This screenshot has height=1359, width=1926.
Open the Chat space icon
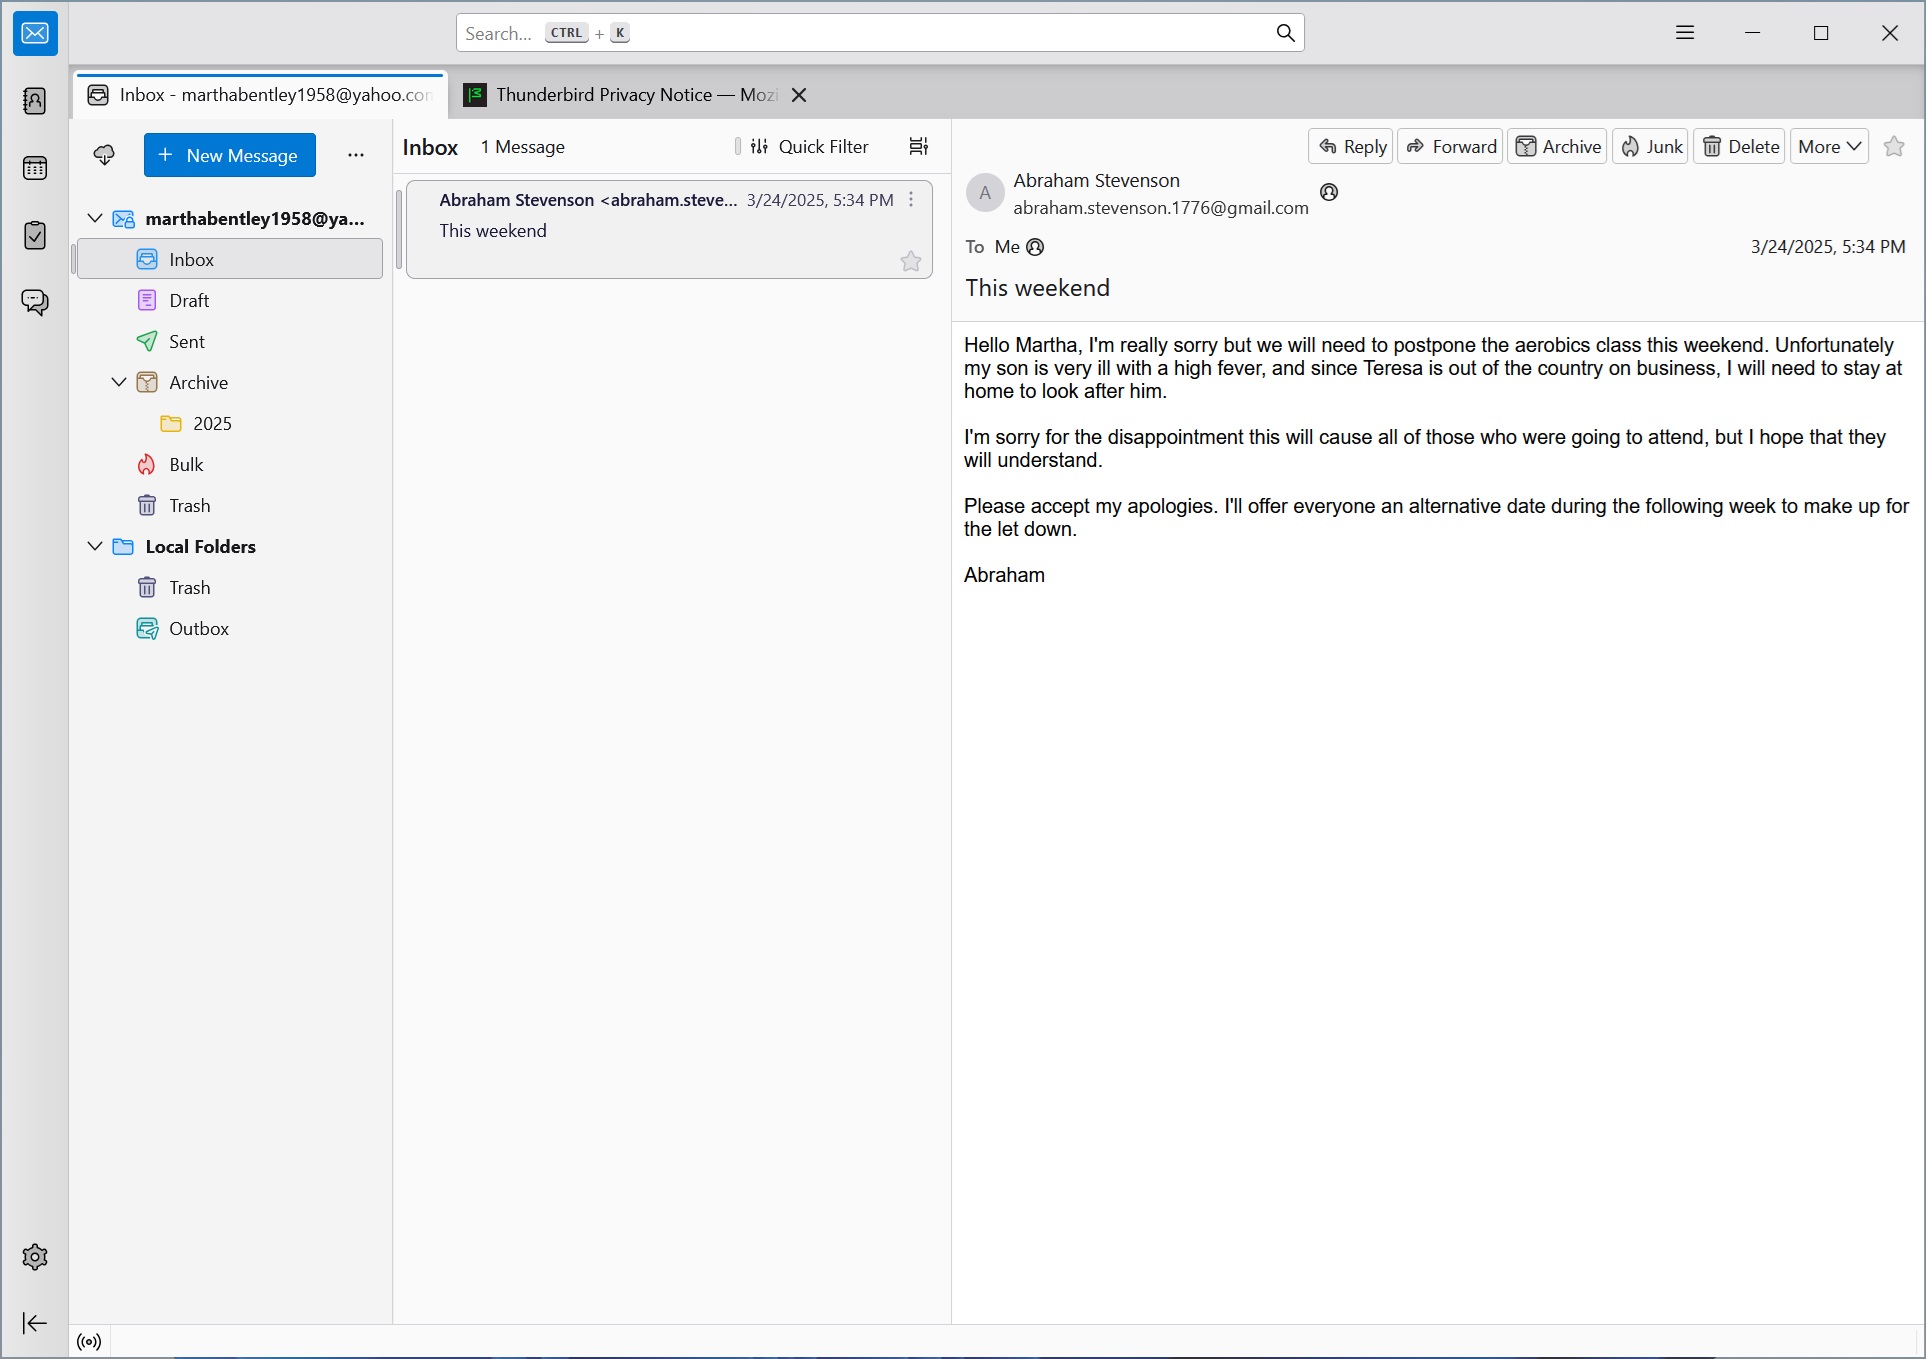[35, 302]
